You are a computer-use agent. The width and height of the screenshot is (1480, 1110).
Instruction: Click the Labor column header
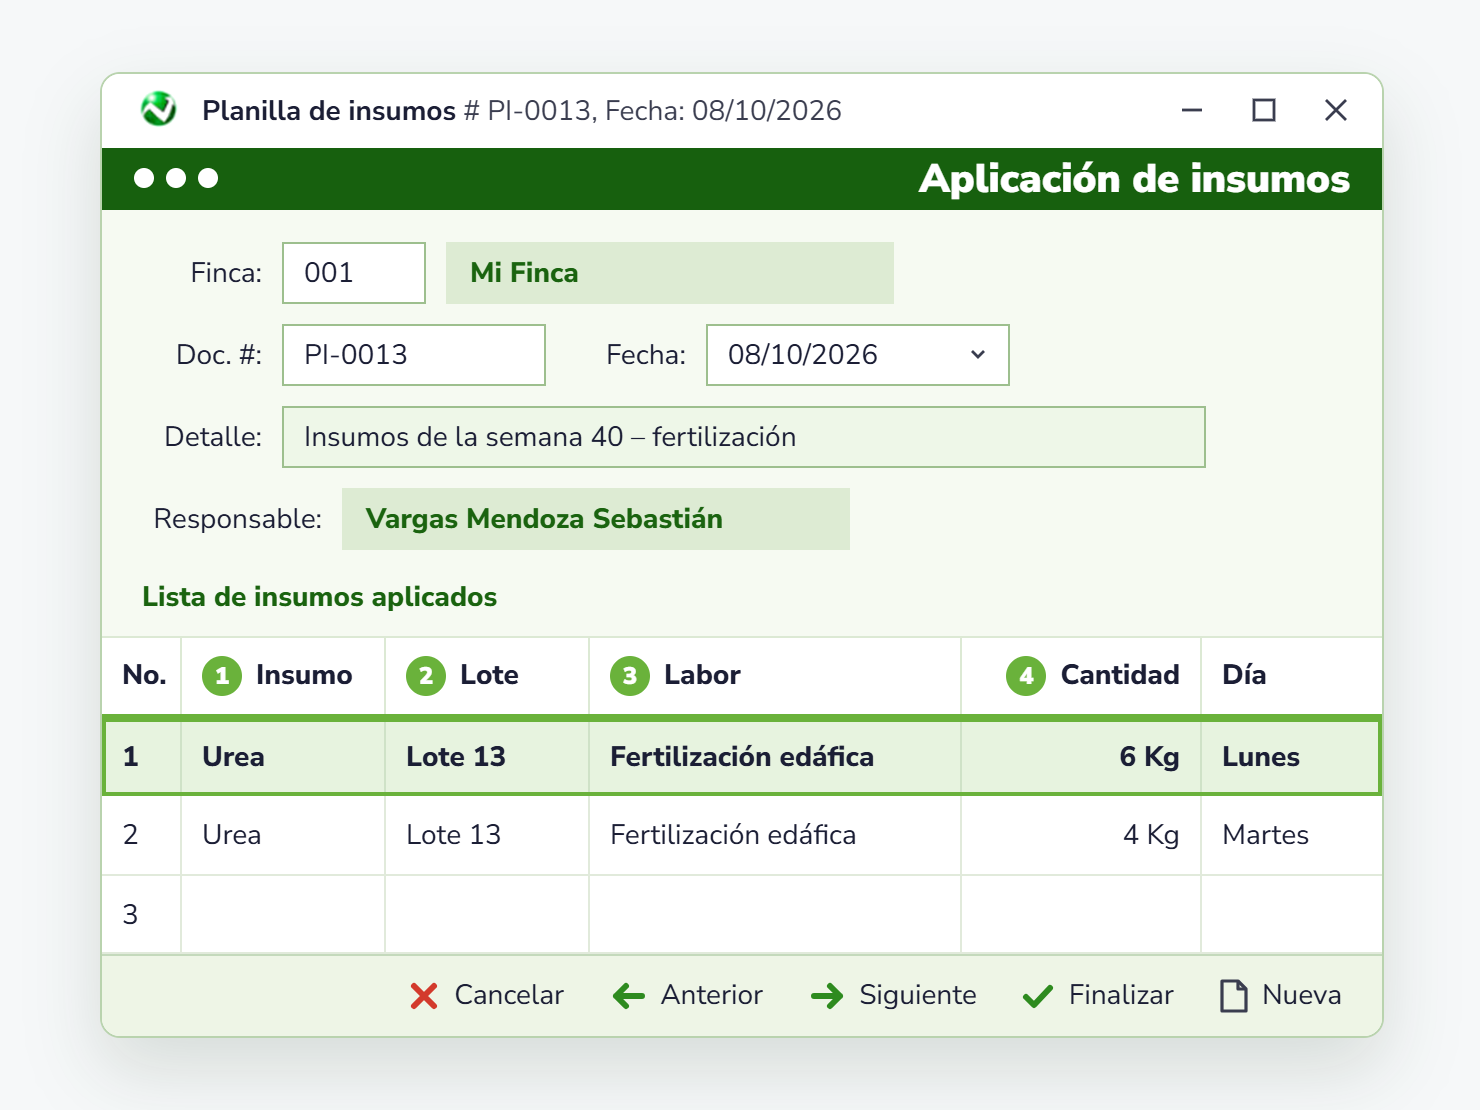pos(775,676)
